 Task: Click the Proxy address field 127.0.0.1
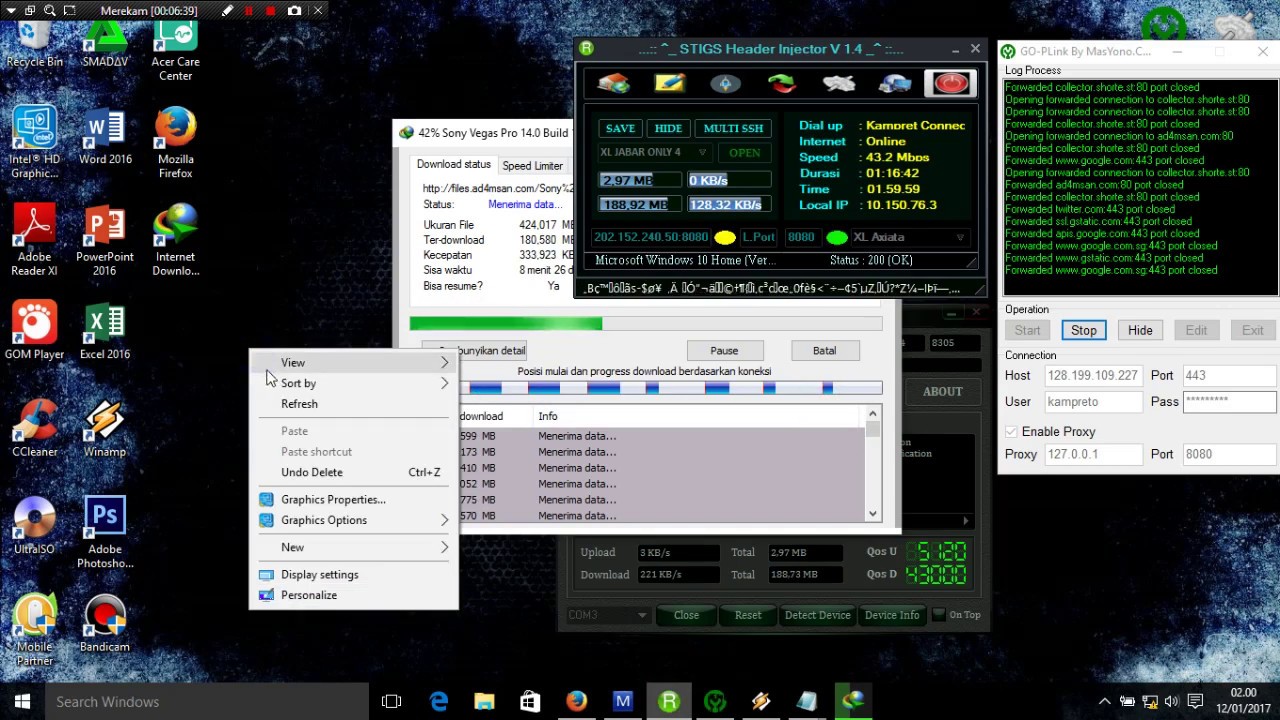(x=1092, y=454)
